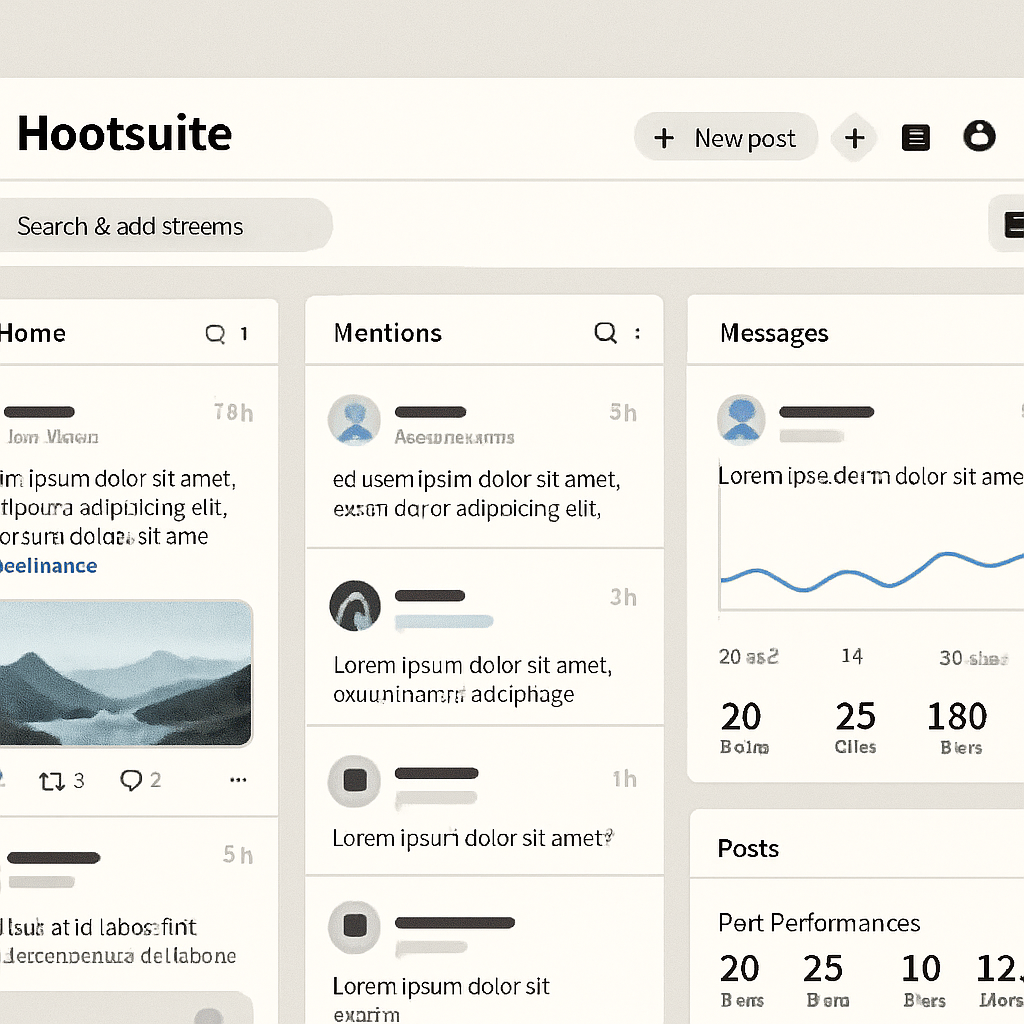The image size is (1024, 1024).
Task: Click the '1h' timestamp in Mentions
Action: point(624,778)
